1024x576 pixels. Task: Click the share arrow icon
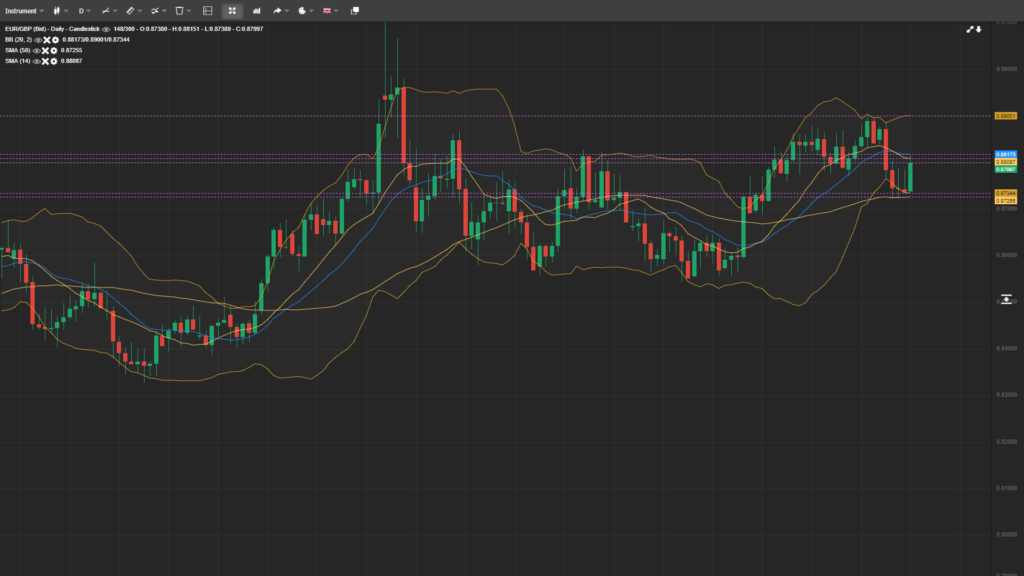click(x=277, y=10)
